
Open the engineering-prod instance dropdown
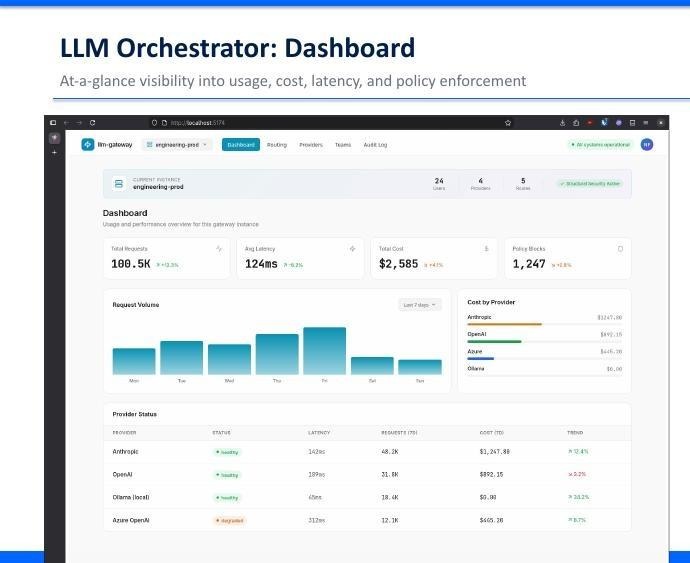coord(177,144)
